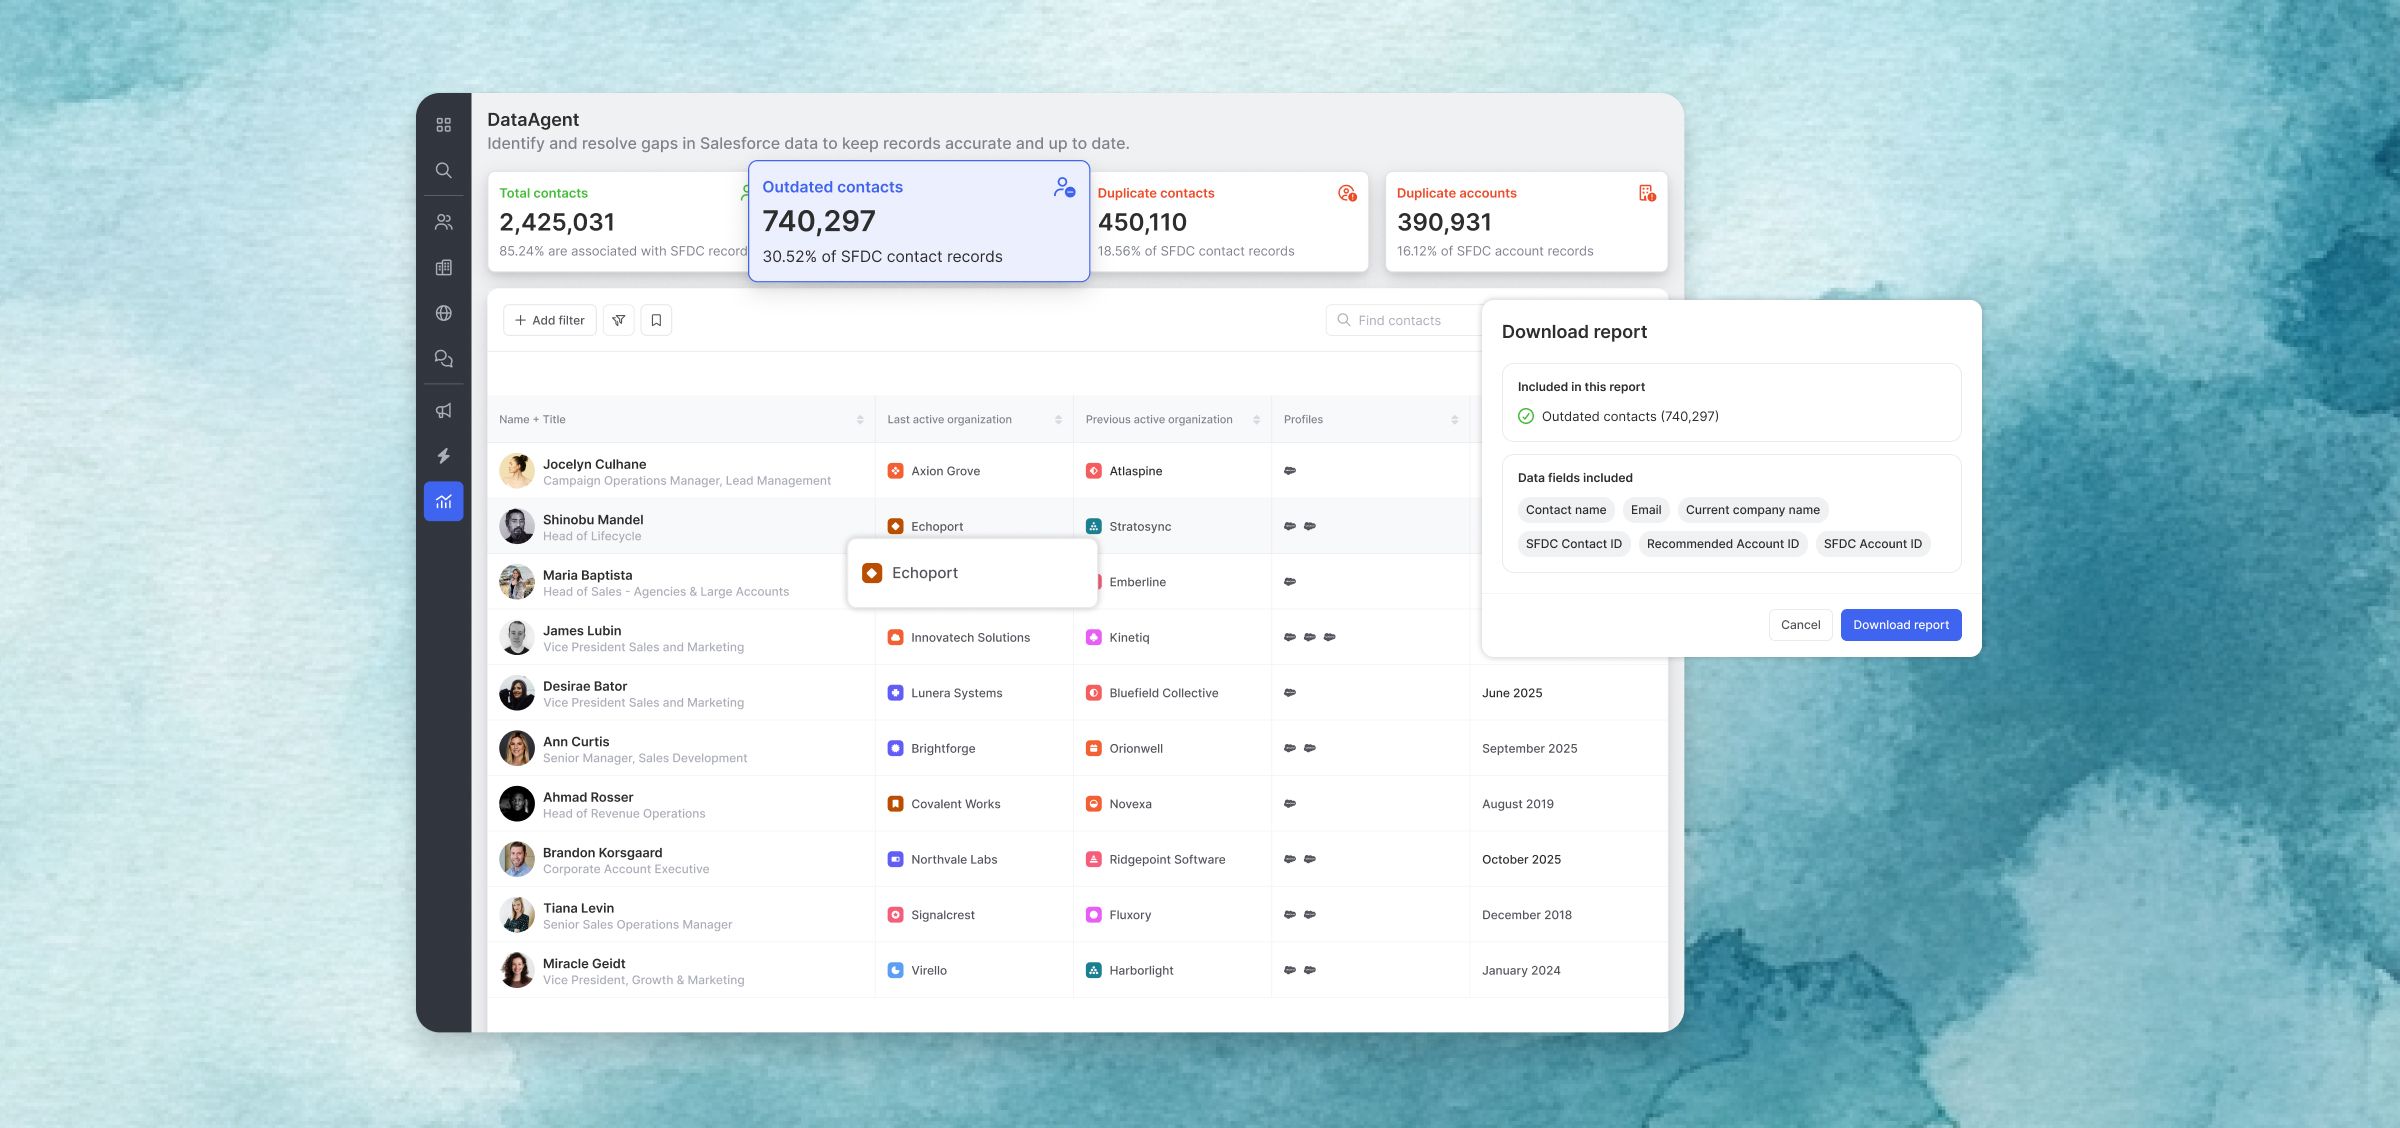Sort the Previous active organization column
2400x1128 pixels.
pos(1256,420)
